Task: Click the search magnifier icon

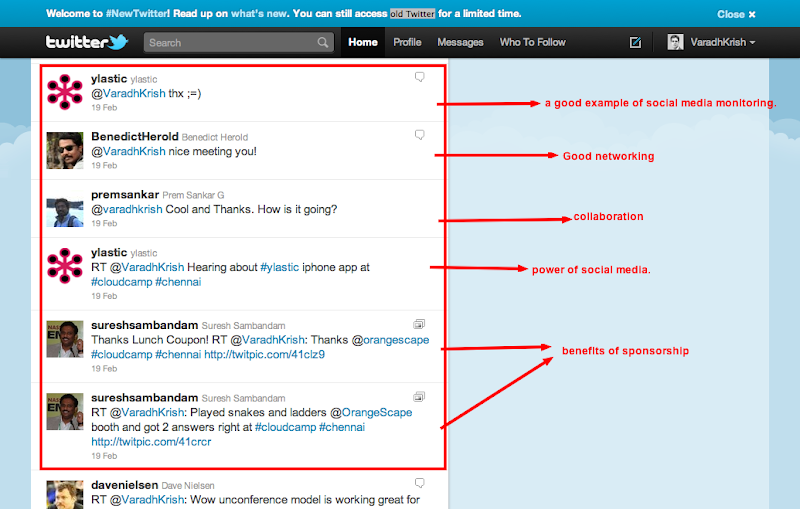Action: (322, 42)
